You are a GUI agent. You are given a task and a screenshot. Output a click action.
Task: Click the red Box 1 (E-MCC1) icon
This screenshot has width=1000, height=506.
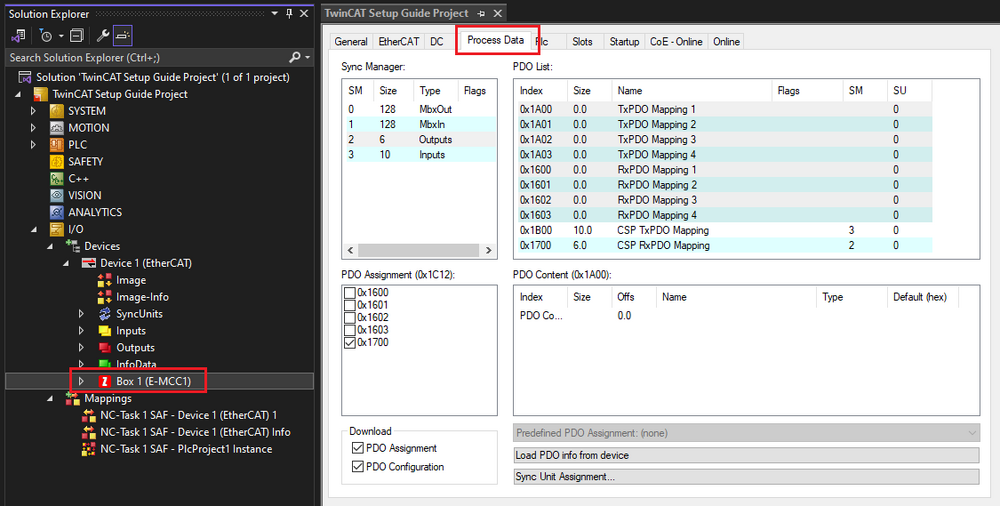coord(105,382)
